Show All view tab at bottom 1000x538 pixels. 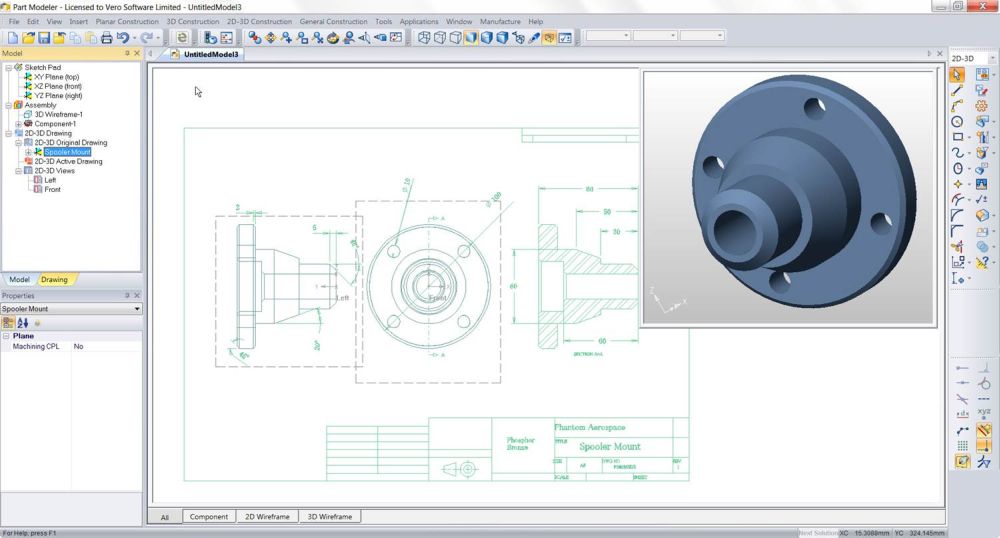click(165, 517)
